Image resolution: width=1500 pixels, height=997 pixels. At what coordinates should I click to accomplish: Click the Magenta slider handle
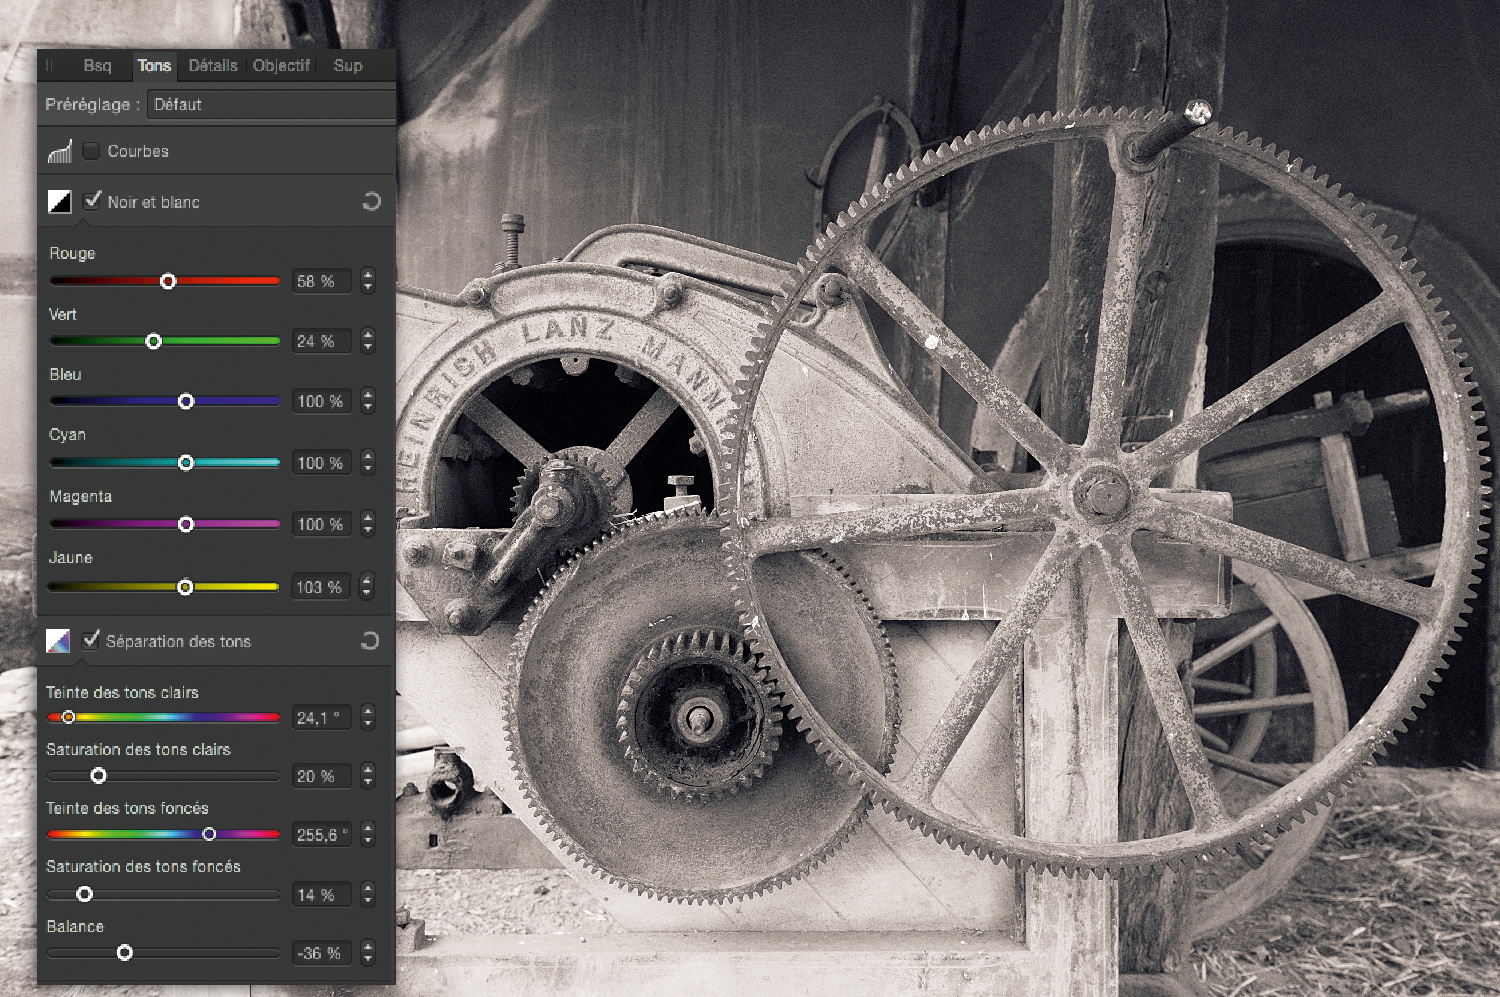pos(185,524)
